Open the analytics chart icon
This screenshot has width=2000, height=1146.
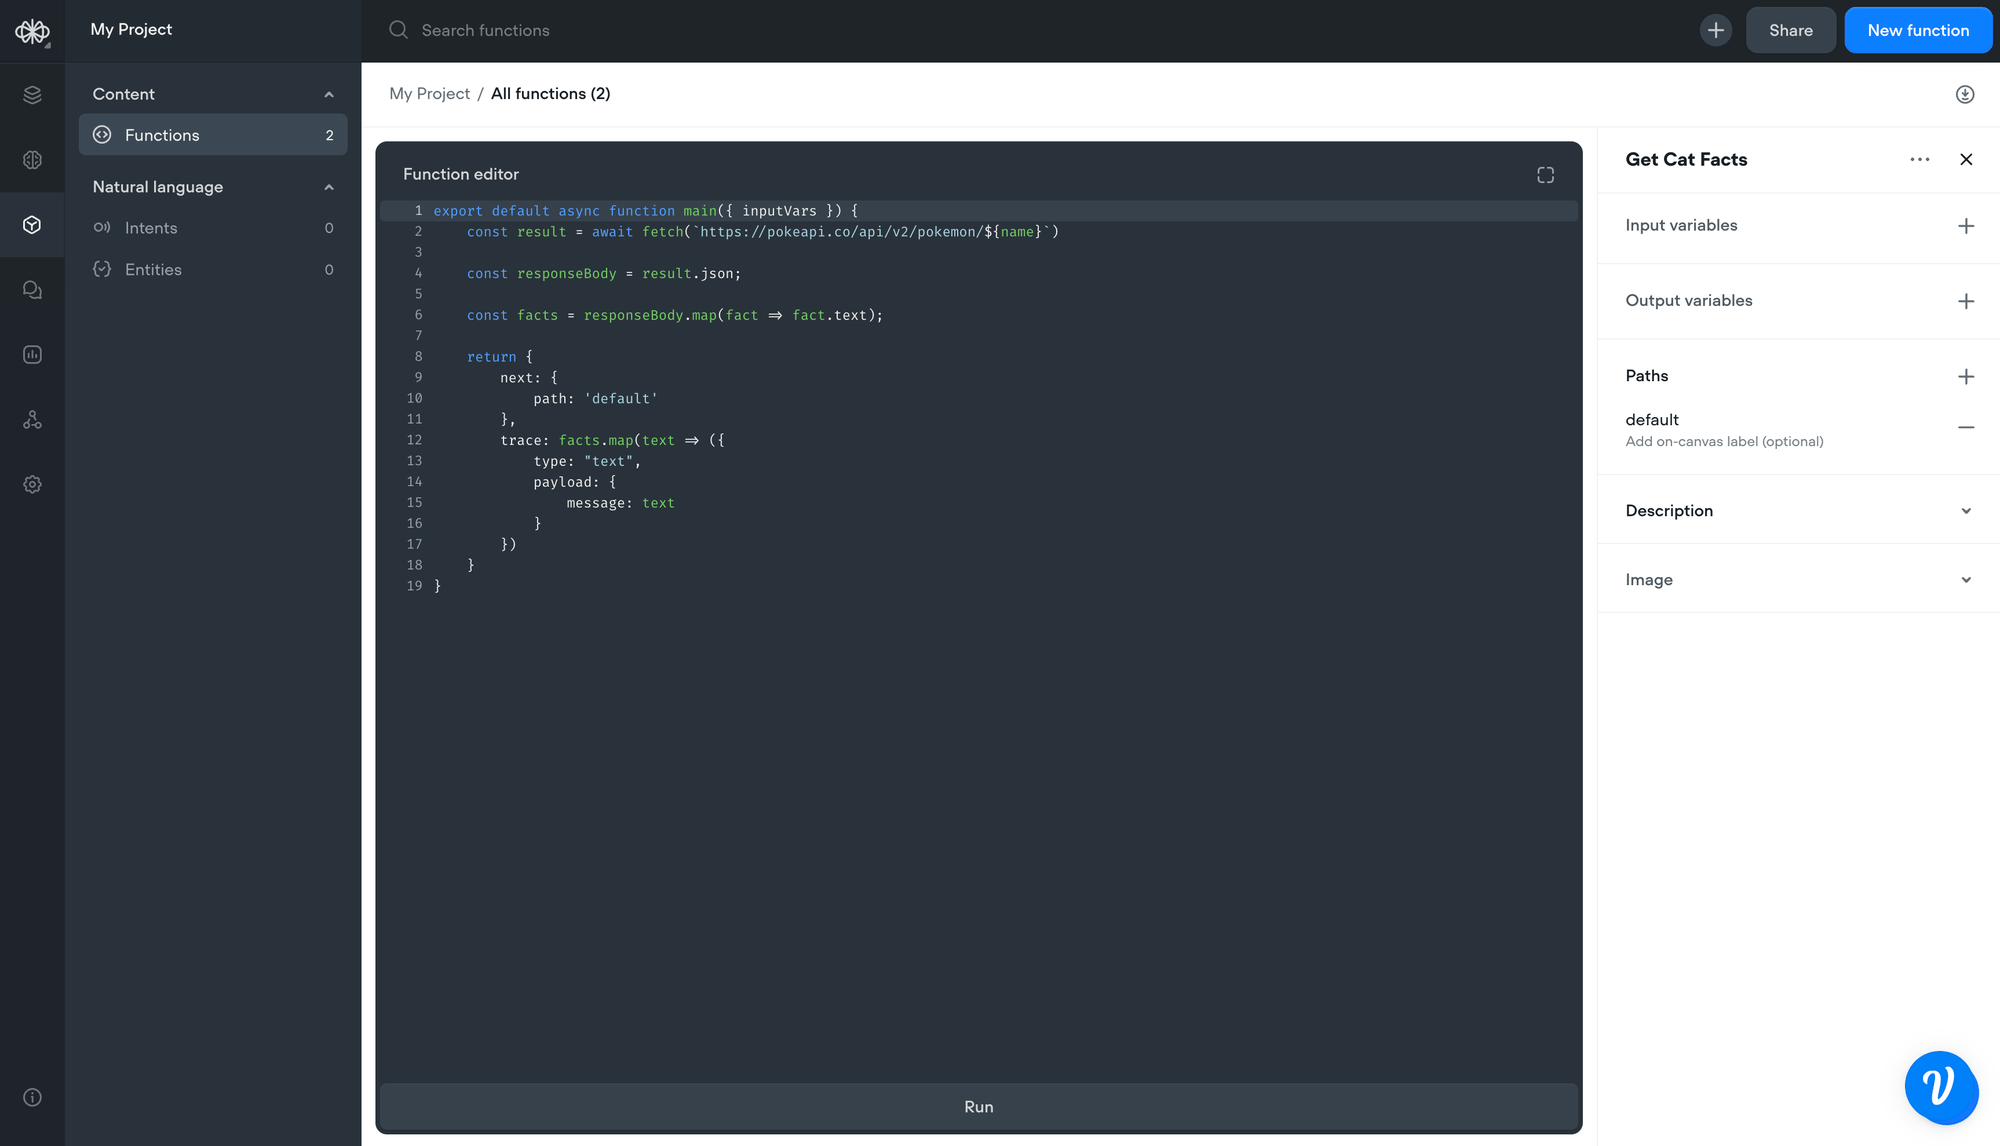tap(32, 355)
